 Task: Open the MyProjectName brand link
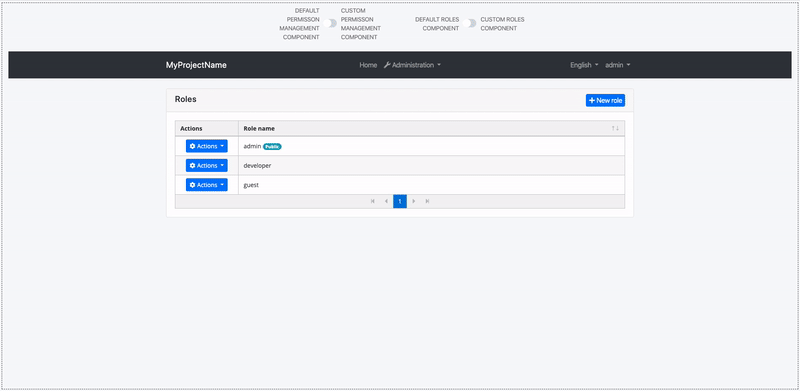coord(196,65)
